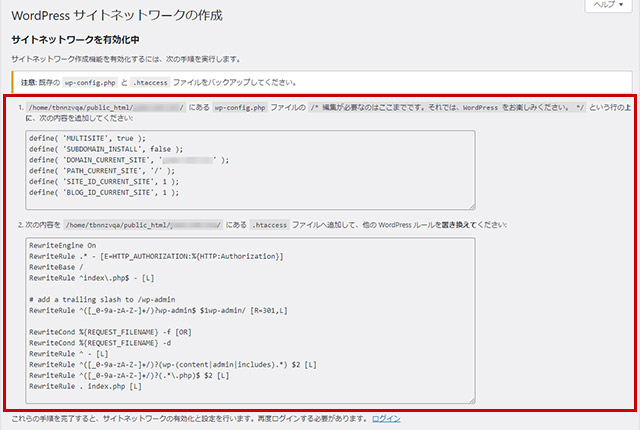Image resolution: width=640 pixels, height=430 pixels.
Task: Select the DOMAIN_CURRENT_SITE define line
Action: (x=129, y=160)
